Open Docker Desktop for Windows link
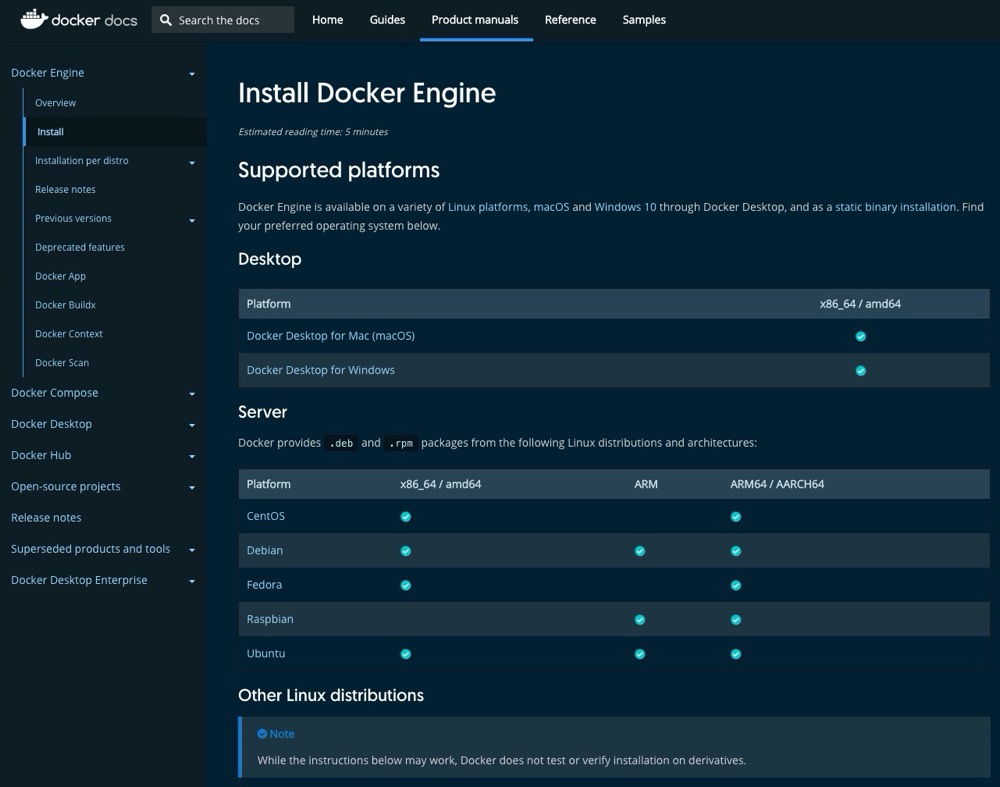1000x787 pixels. (x=321, y=371)
